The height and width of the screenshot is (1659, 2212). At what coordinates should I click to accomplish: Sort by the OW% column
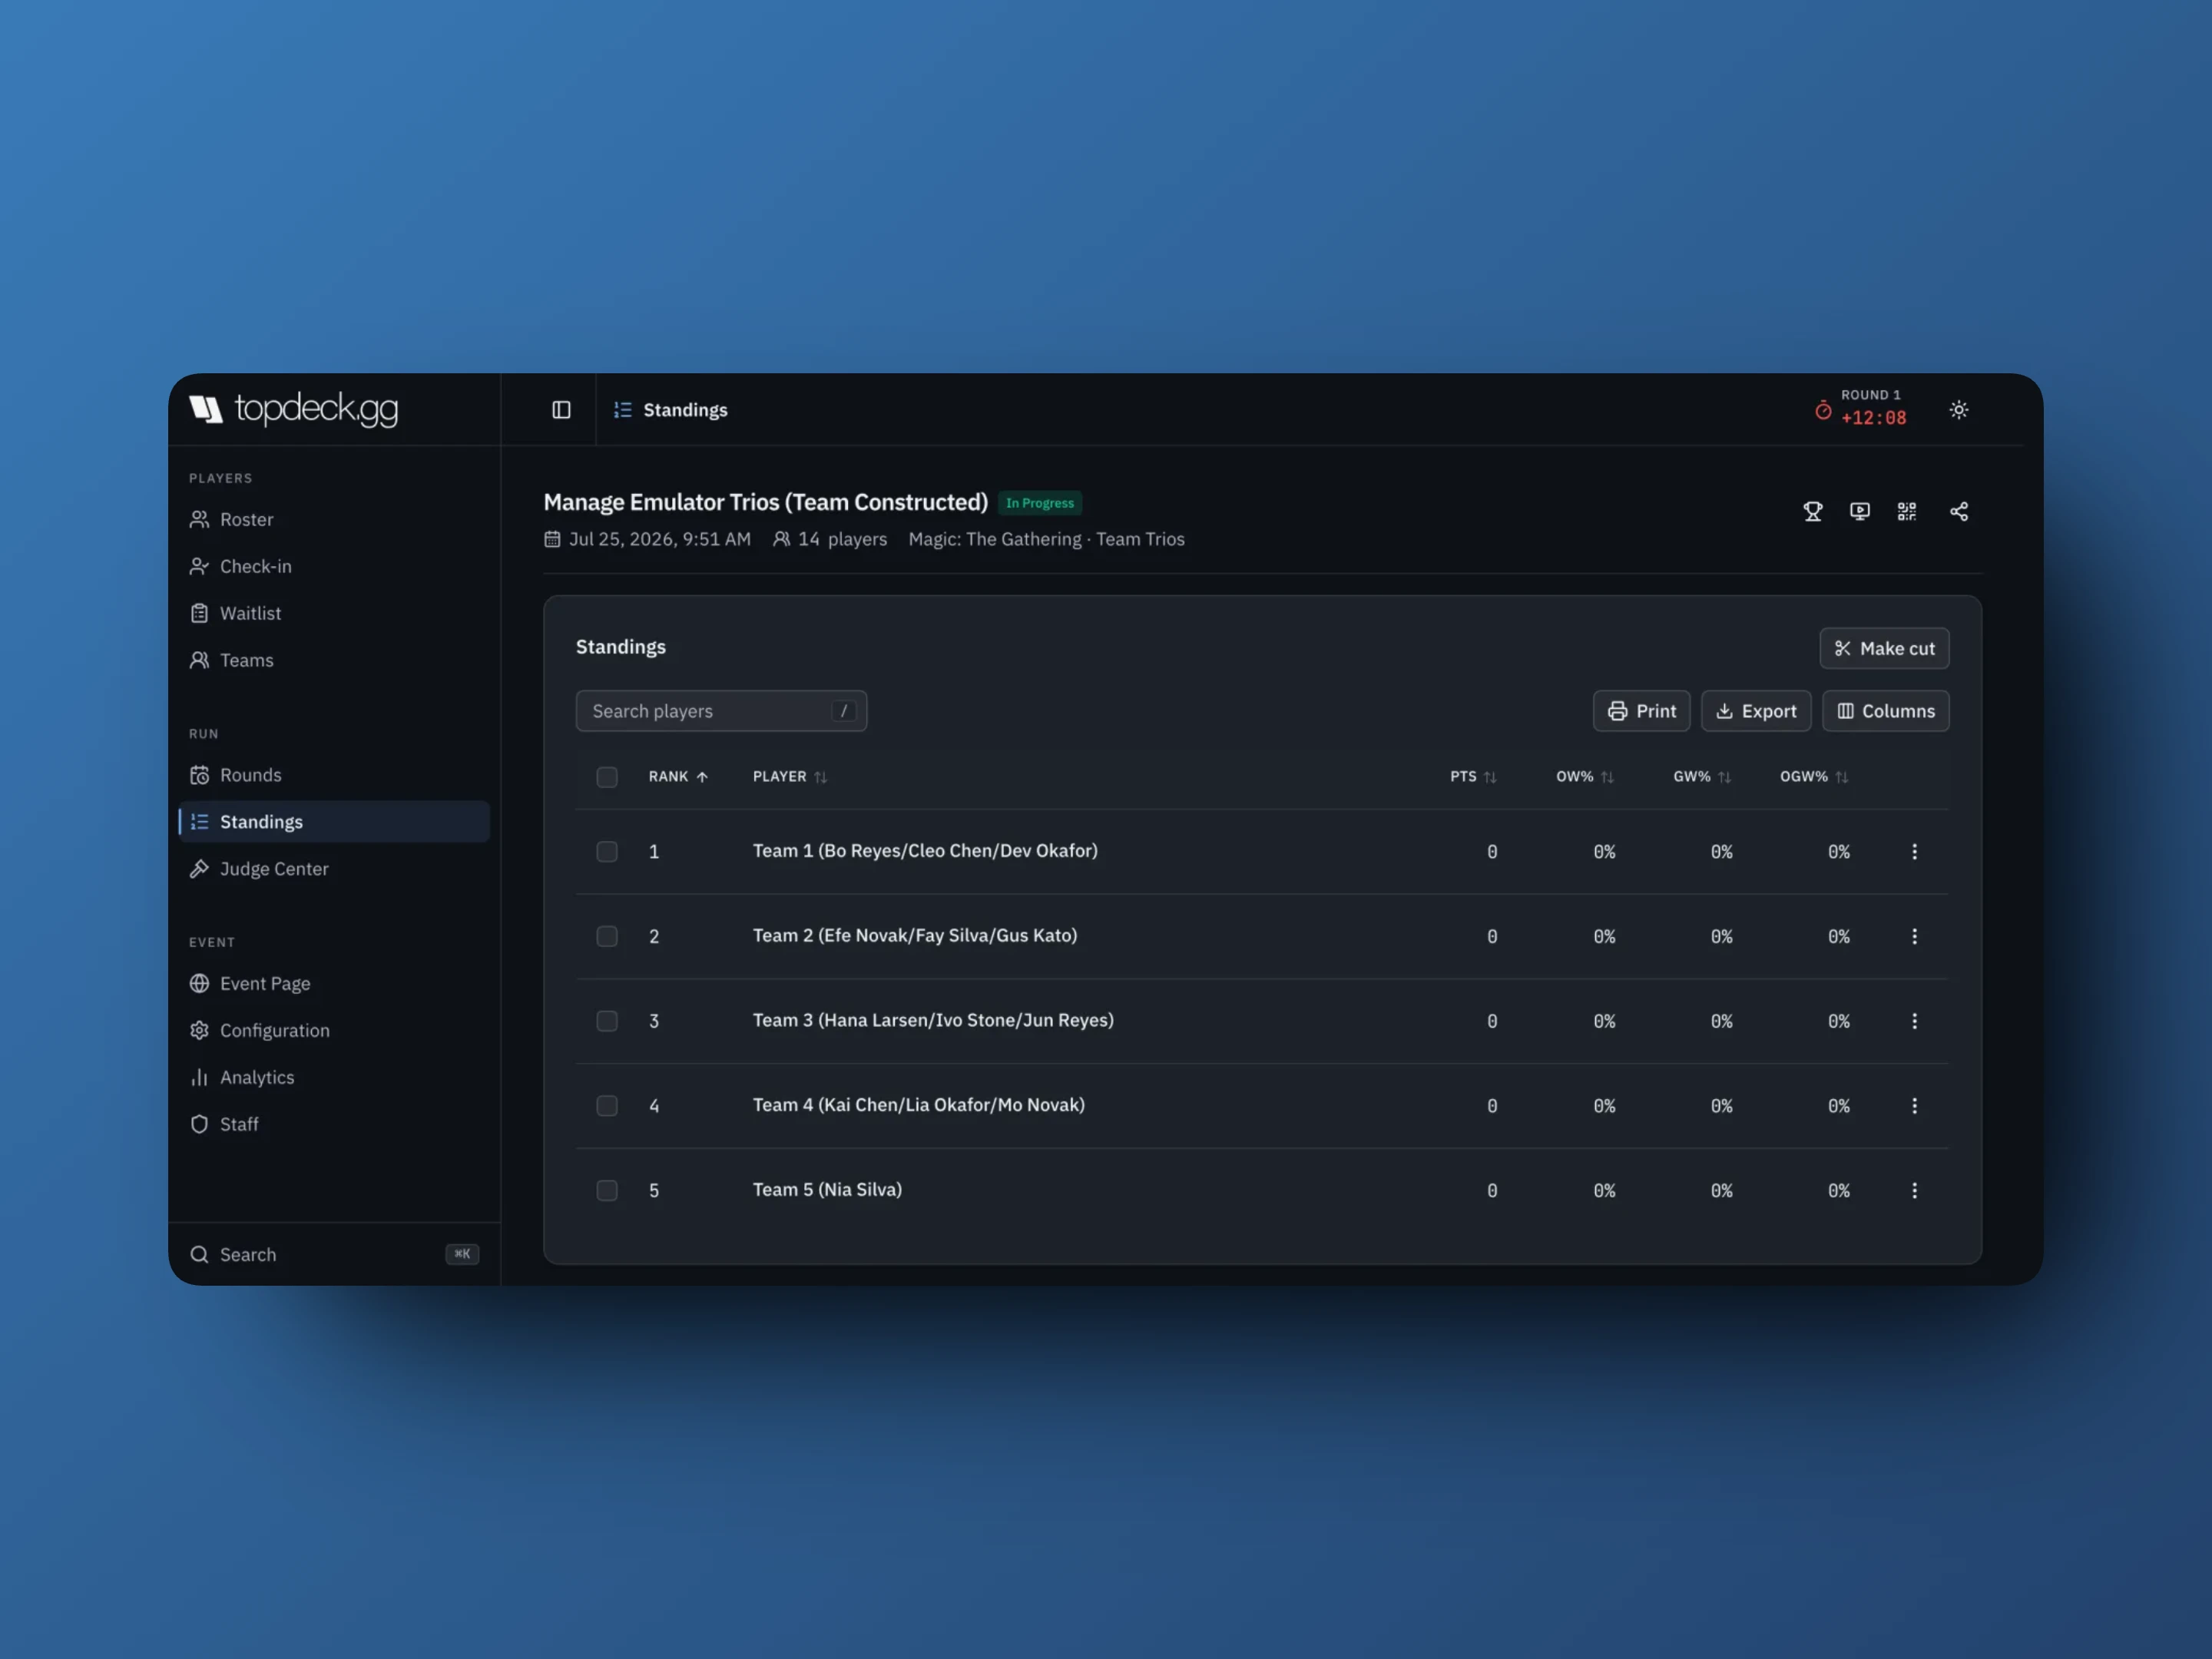(x=1585, y=777)
